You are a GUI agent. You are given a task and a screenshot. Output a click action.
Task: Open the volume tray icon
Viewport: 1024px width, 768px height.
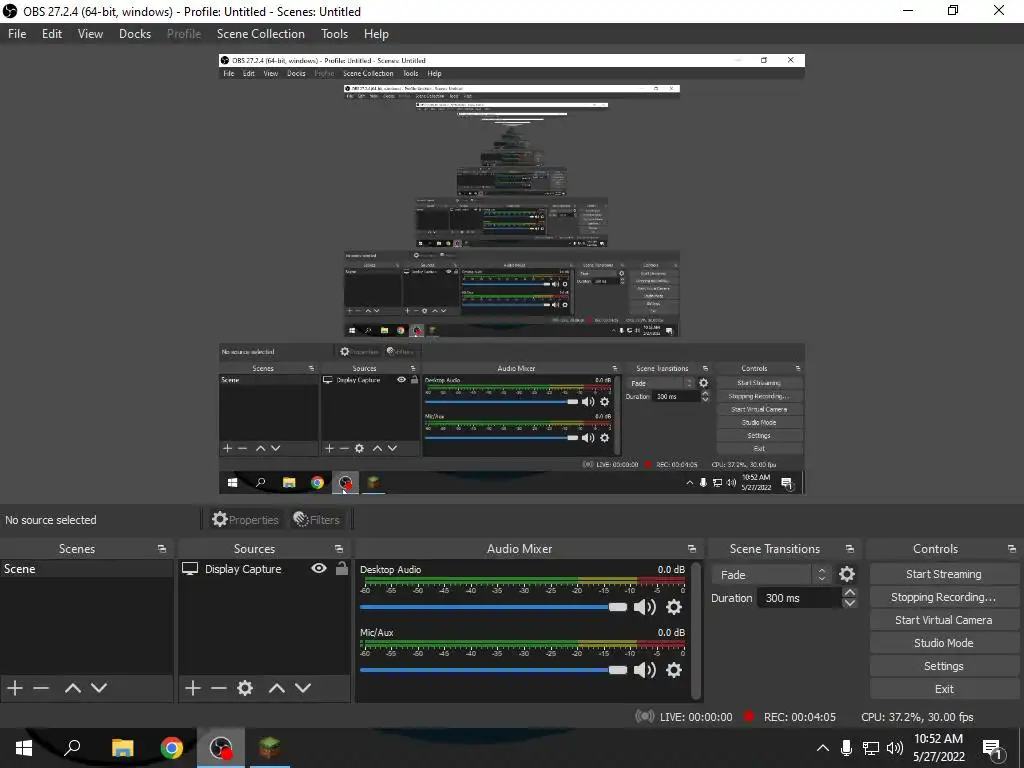(x=895, y=748)
